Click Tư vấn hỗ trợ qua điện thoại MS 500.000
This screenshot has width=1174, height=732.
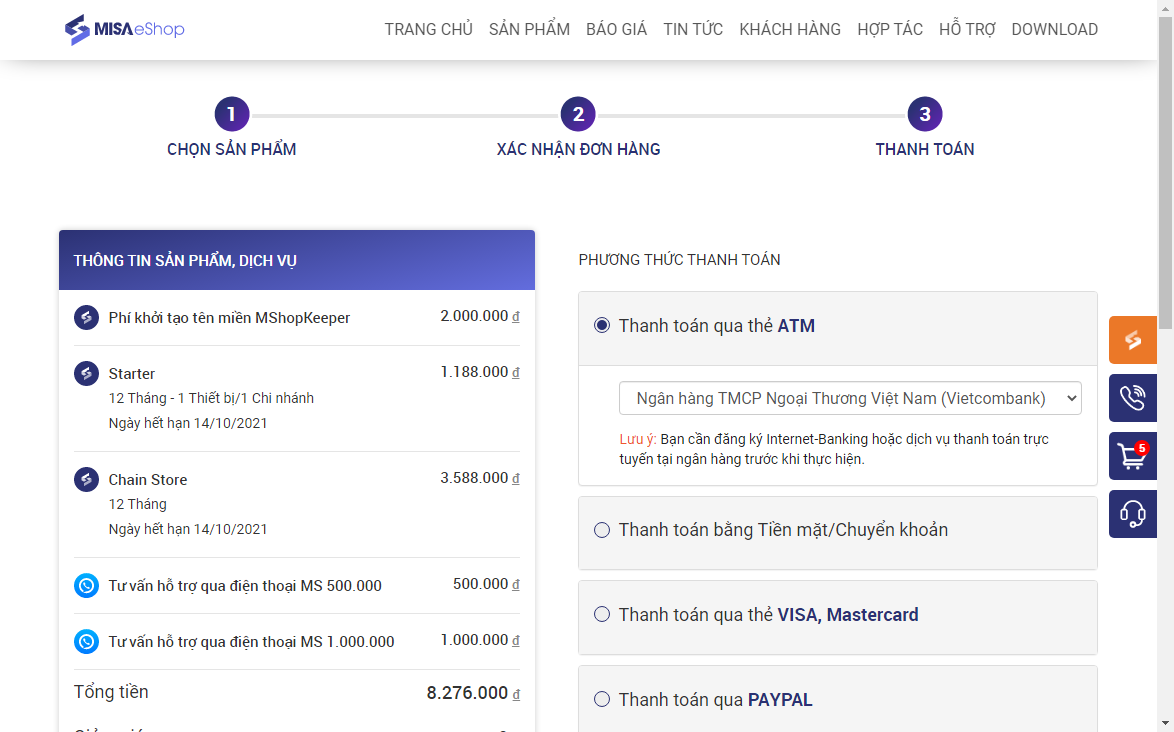pyautogui.click(x=245, y=585)
